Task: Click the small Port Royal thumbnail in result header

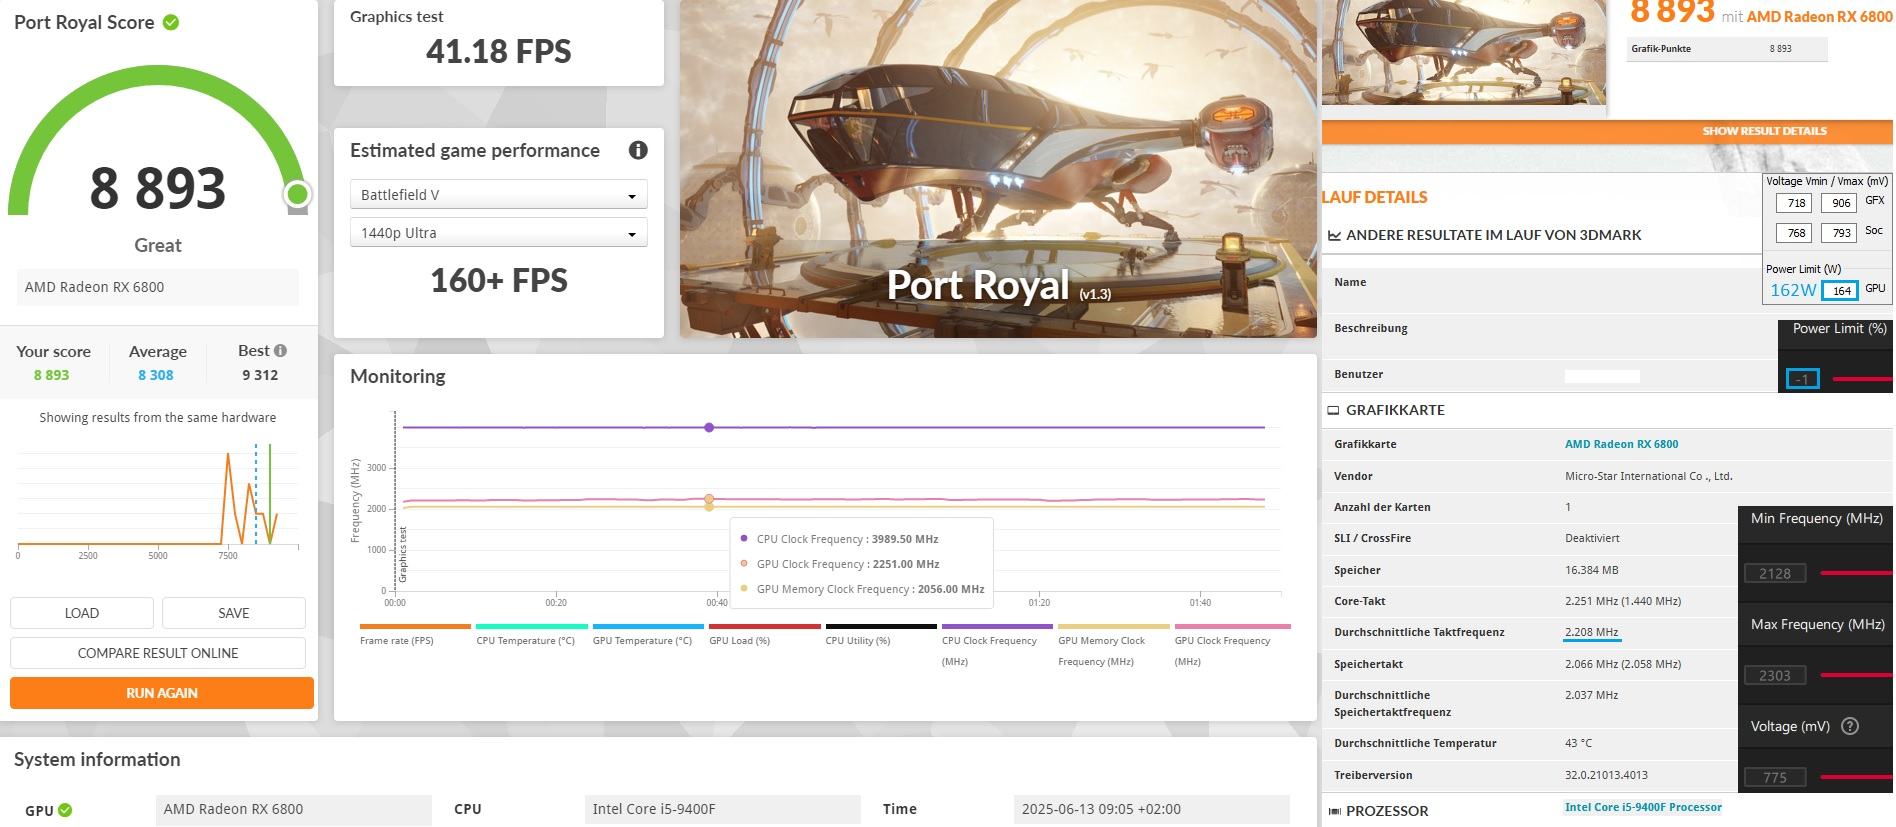Action: 1464,52
